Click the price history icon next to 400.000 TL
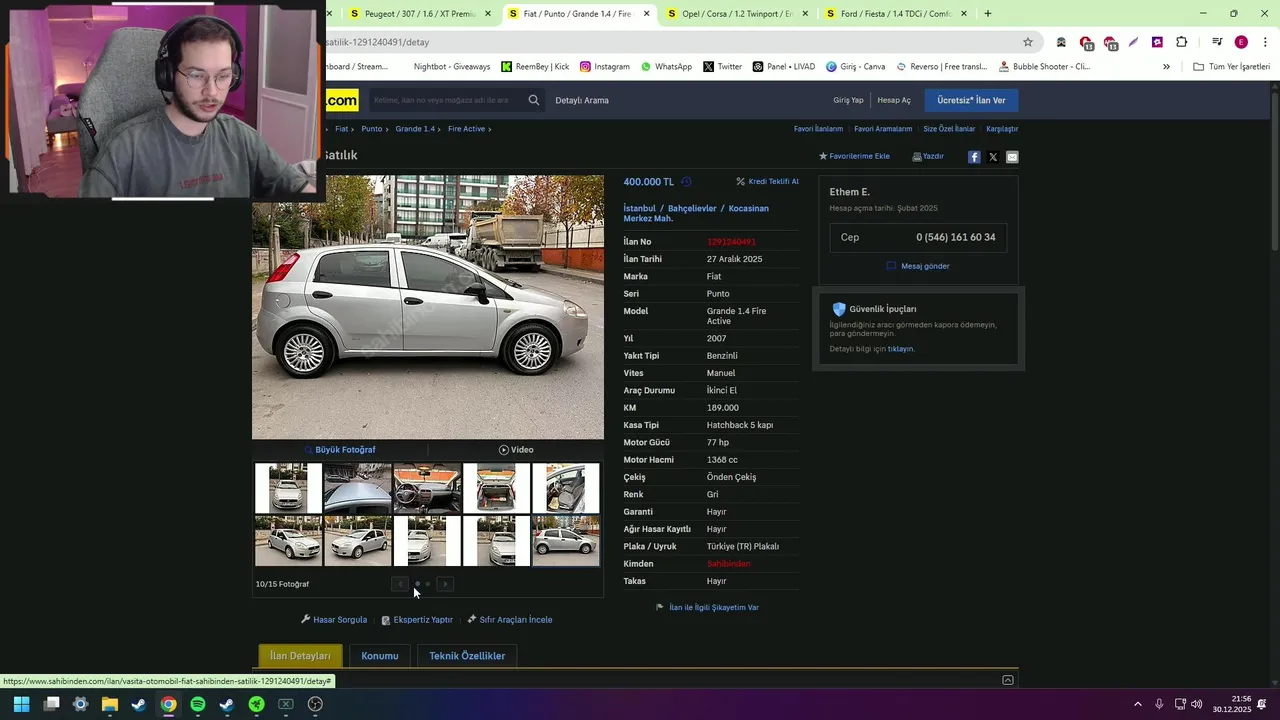Screen dimensions: 1280x720 point(686,182)
